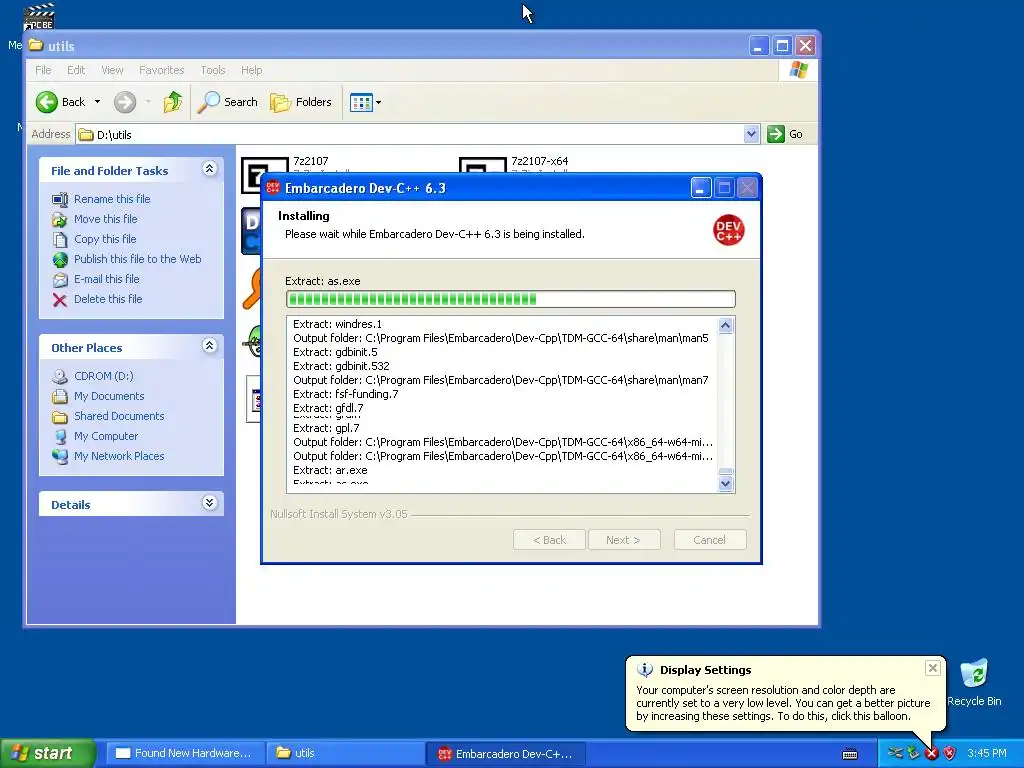Expand the Details panel

click(210, 503)
